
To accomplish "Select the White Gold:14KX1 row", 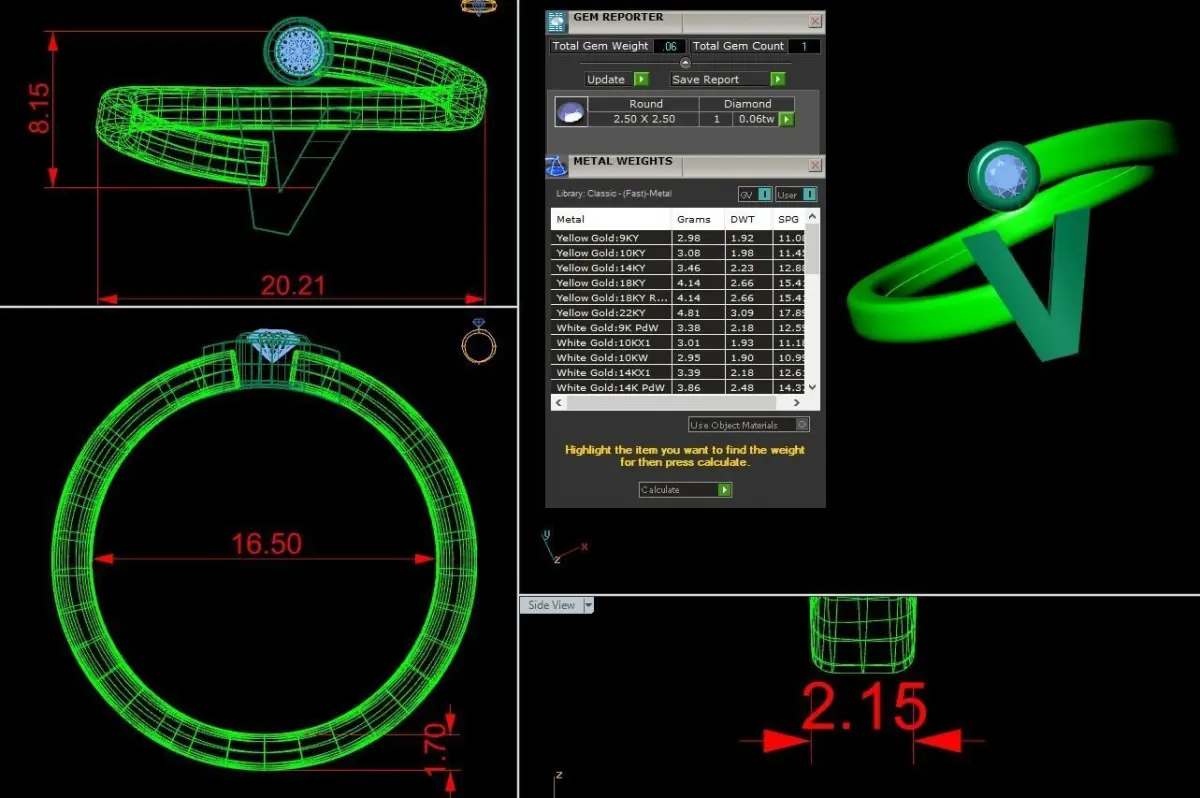I will click(x=678, y=373).
